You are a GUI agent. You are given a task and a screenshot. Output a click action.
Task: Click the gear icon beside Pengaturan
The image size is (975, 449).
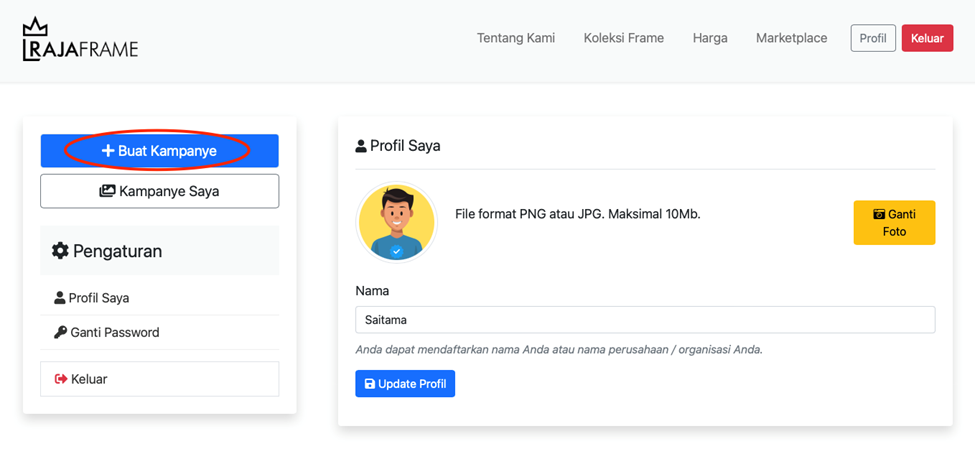[60, 250]
